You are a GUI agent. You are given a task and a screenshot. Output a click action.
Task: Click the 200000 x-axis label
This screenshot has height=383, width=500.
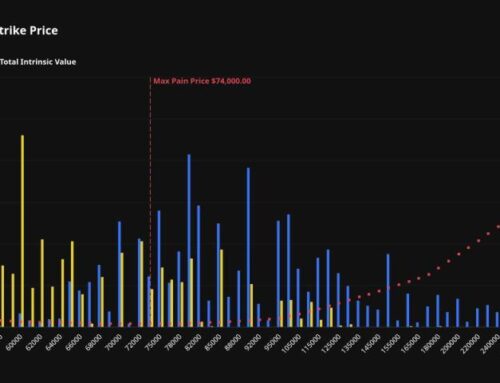(450, 343)
